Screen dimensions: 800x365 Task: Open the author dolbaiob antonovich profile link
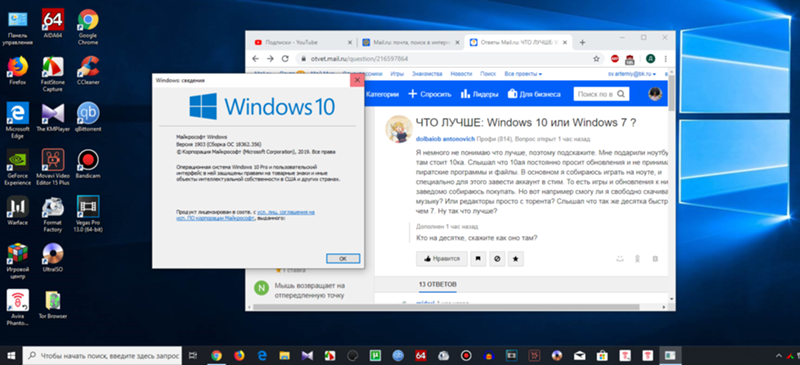445,139
